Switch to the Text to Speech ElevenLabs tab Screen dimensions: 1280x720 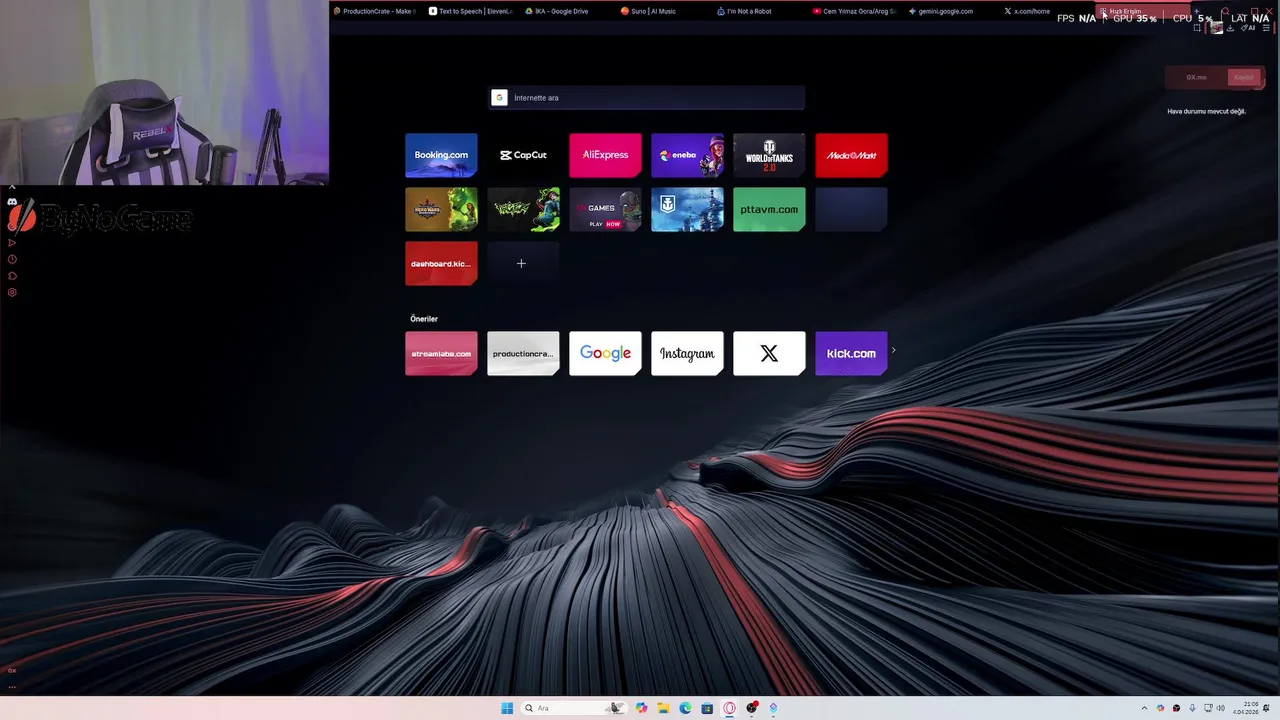(470, 11)
